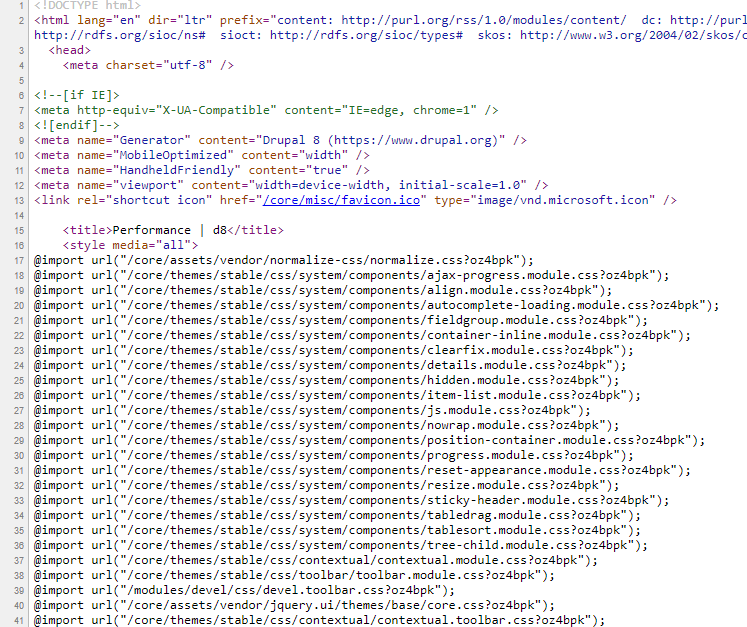Click the meta charset utf-8 tag
Image resolution: width=747 pixels, height=627 pixels.
coord(148,65)
